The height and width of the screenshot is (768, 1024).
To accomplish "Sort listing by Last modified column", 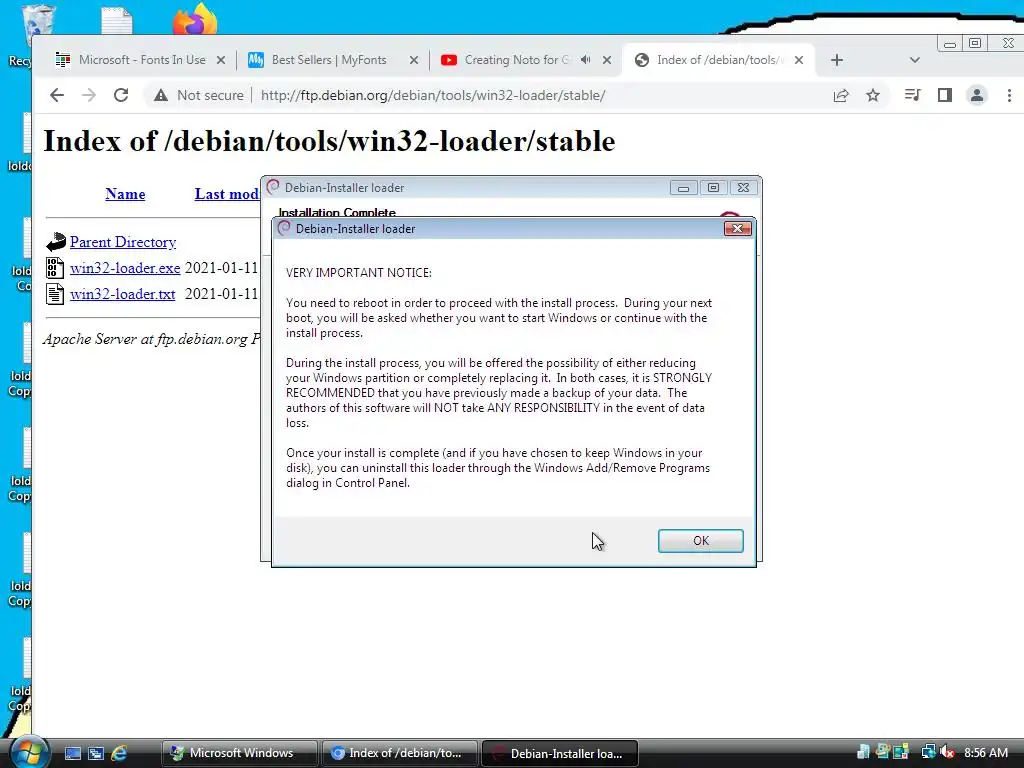I will 227,194.
